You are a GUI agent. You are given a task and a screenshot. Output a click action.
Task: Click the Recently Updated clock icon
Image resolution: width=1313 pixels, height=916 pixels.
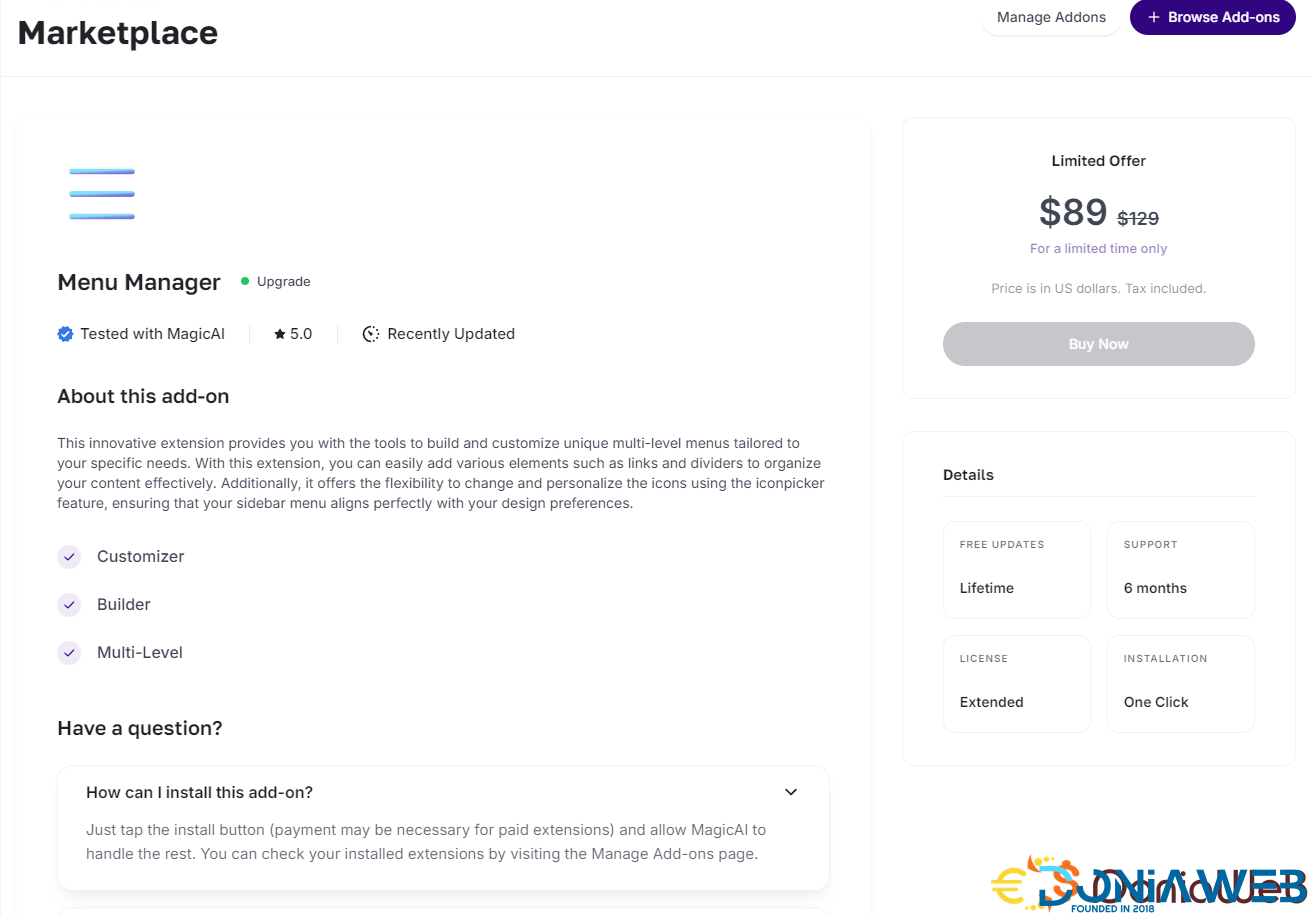tap(371, 334)
